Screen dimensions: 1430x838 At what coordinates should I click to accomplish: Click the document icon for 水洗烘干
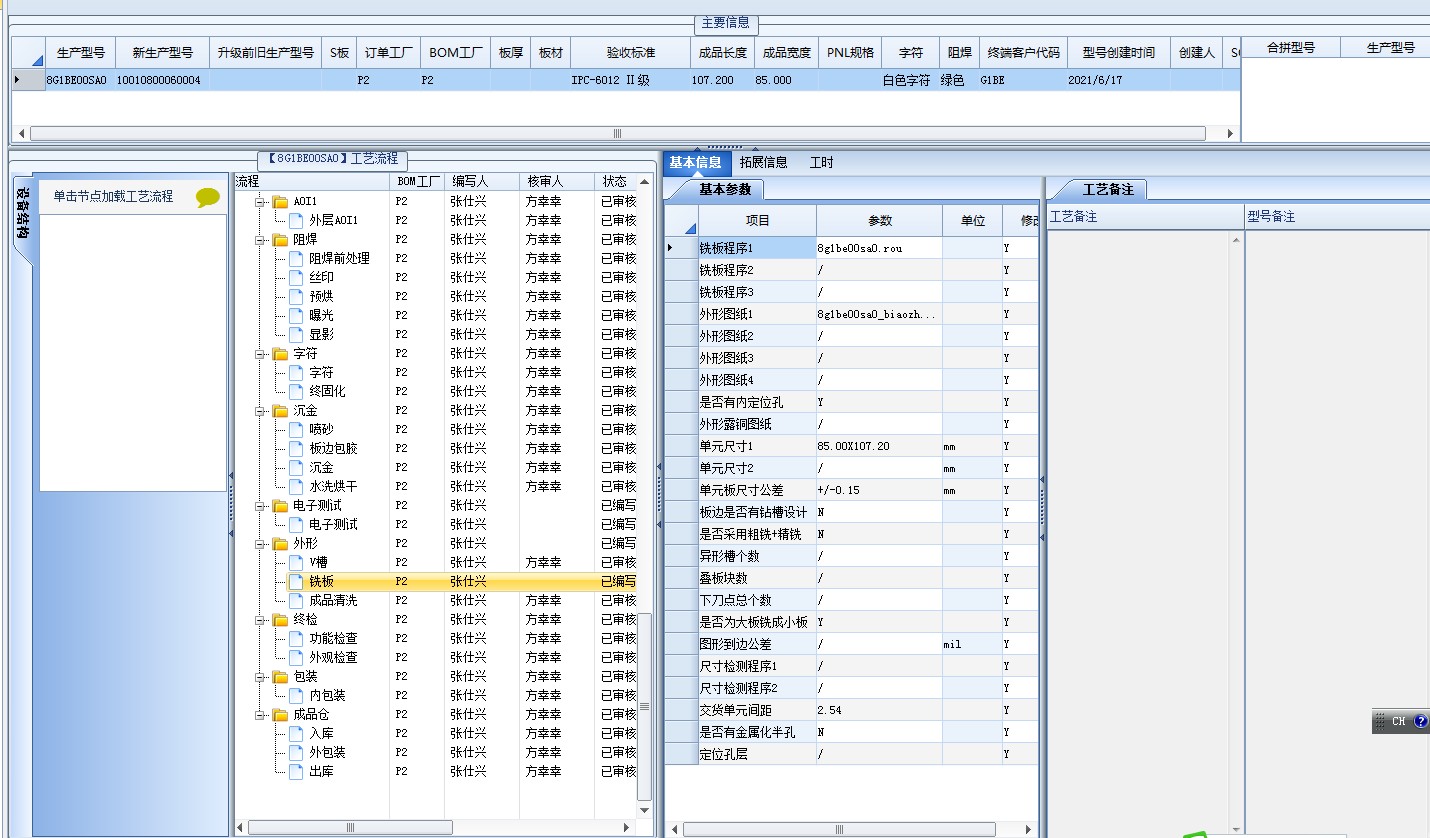(296, 486)
